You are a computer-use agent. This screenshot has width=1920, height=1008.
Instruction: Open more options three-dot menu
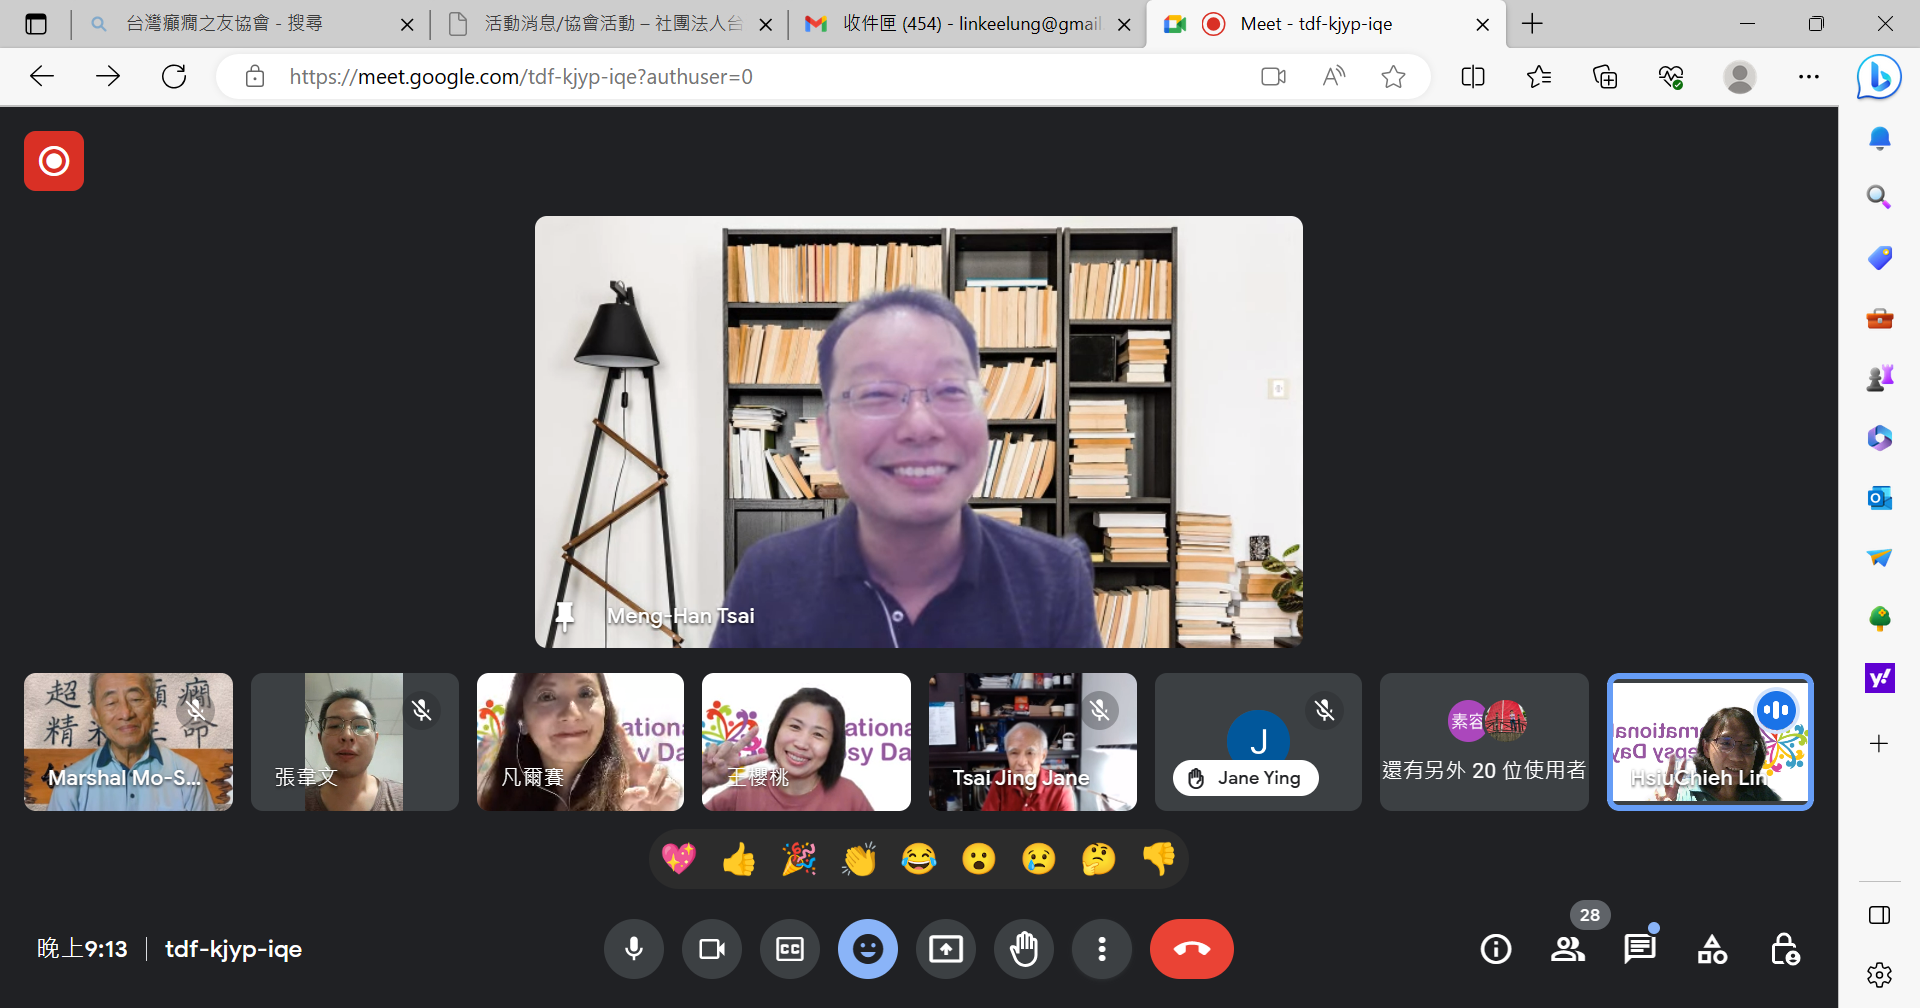1102,949
